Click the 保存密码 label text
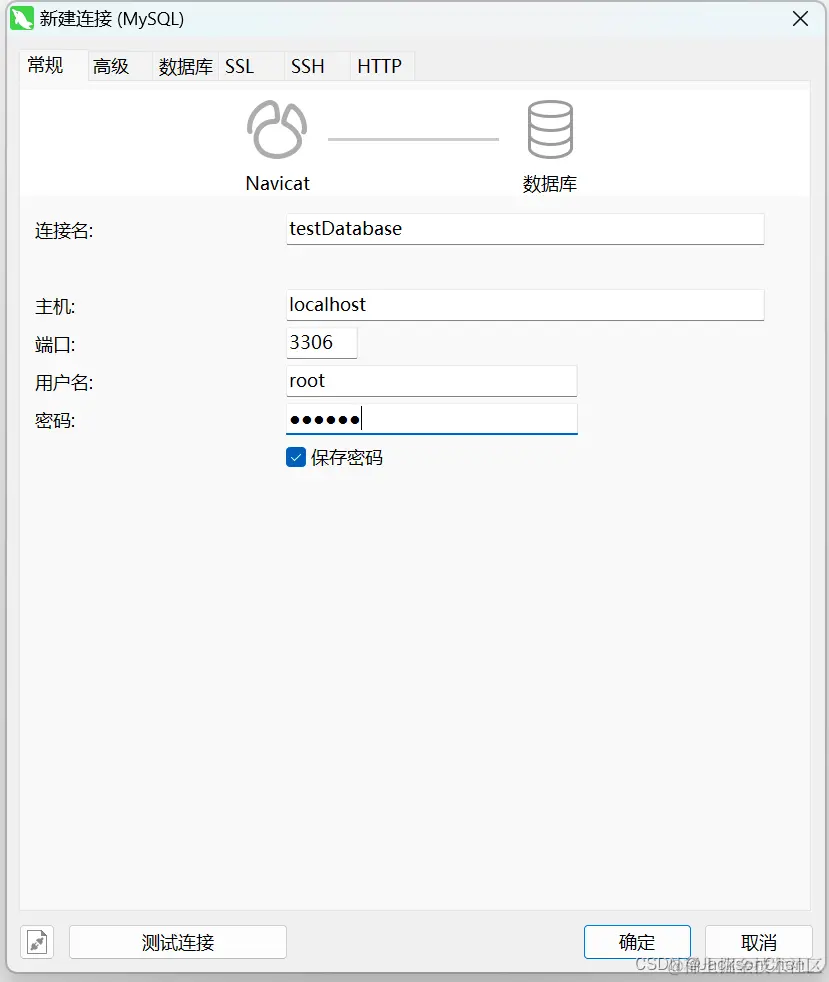Screen dimensions: 829x982 click(346, 458)
